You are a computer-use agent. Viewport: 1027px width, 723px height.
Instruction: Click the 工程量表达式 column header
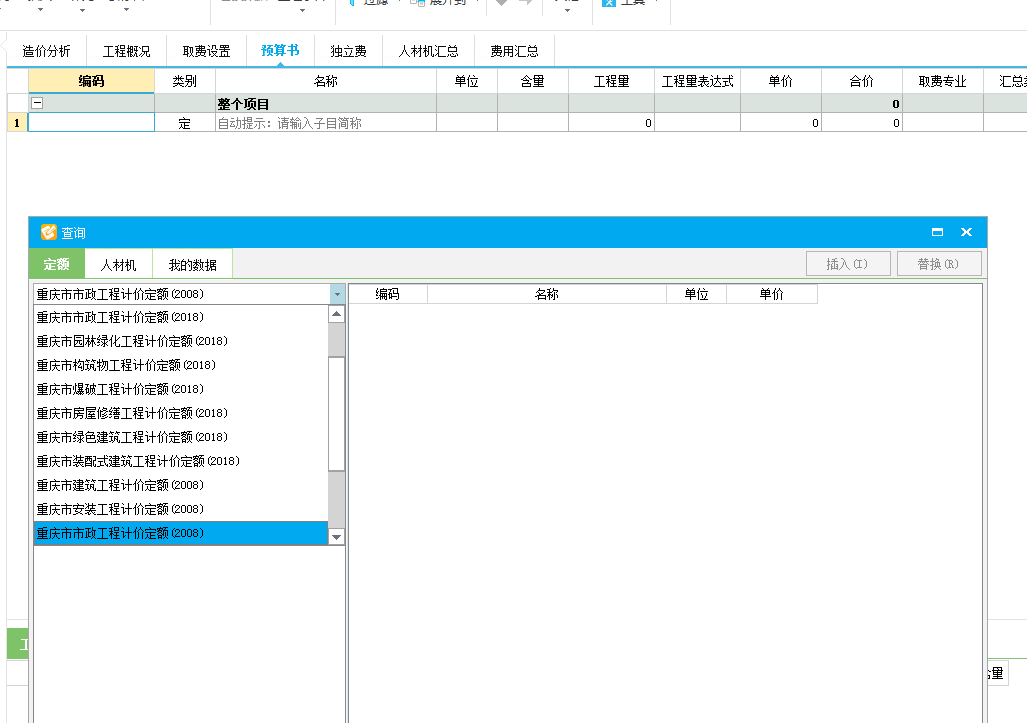click(698, 81)
